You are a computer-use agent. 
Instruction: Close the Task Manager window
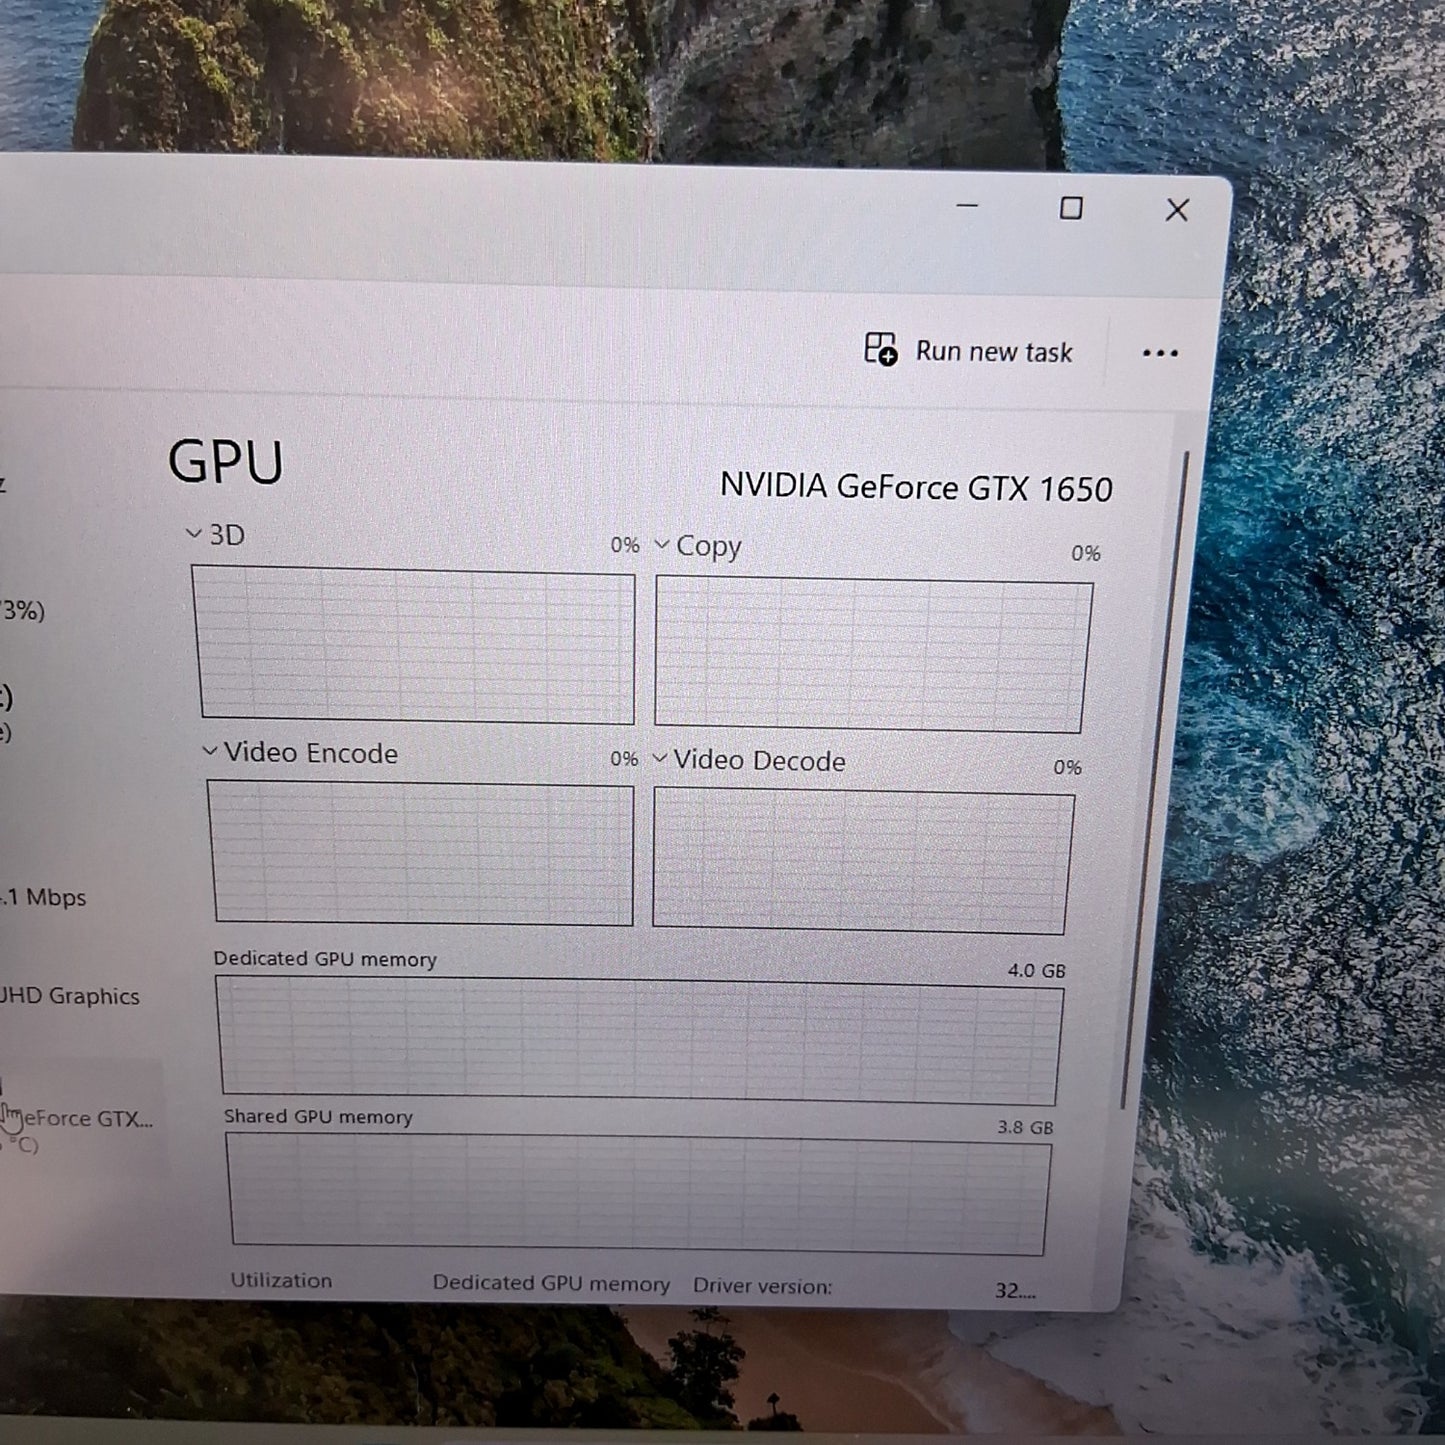[1177, 210]
